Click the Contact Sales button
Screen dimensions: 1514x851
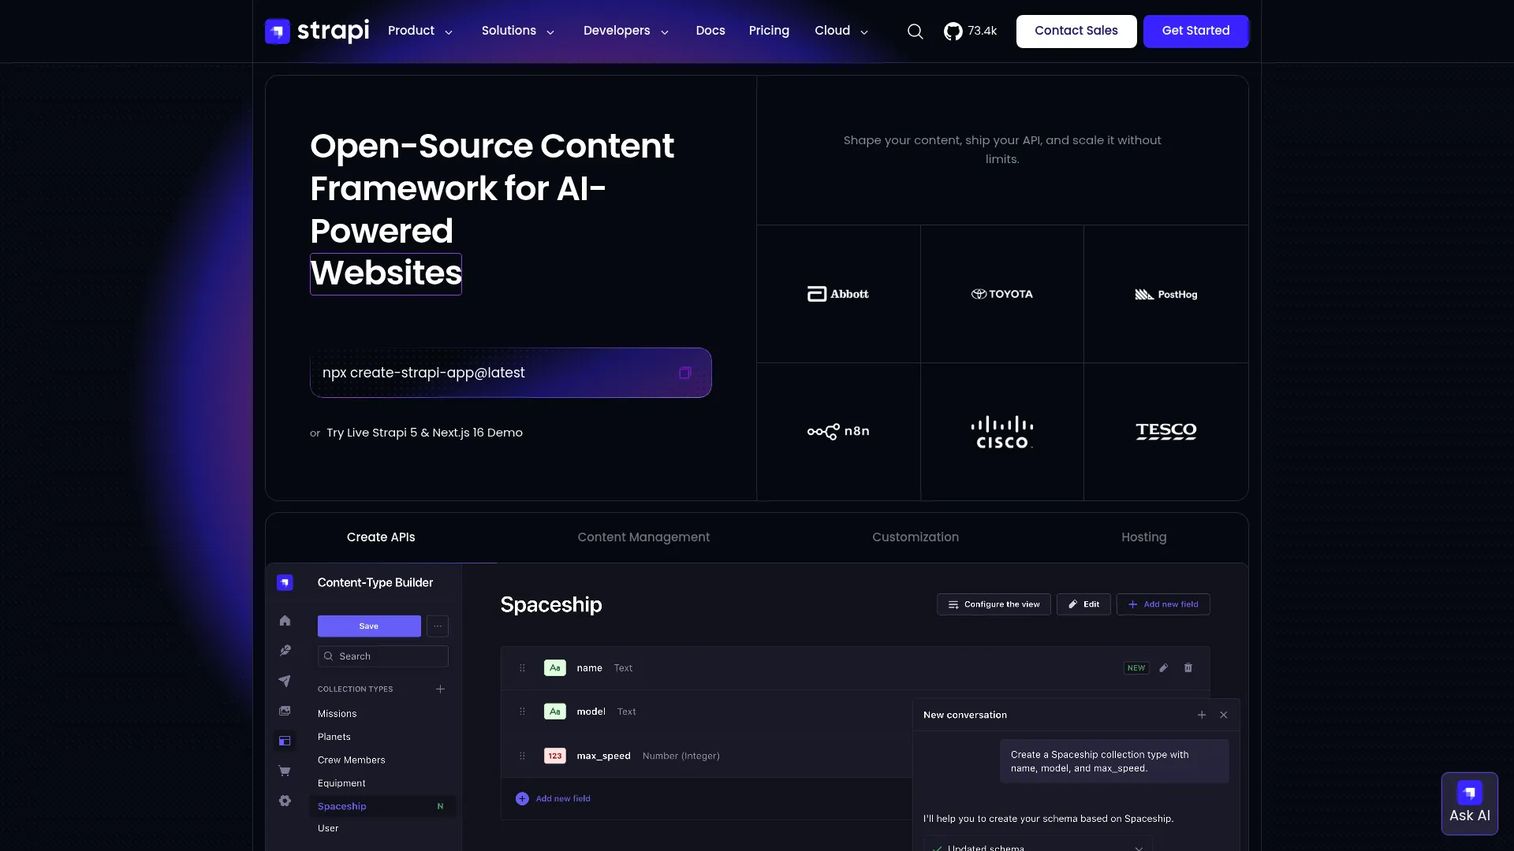click(x=1076, y=31)
